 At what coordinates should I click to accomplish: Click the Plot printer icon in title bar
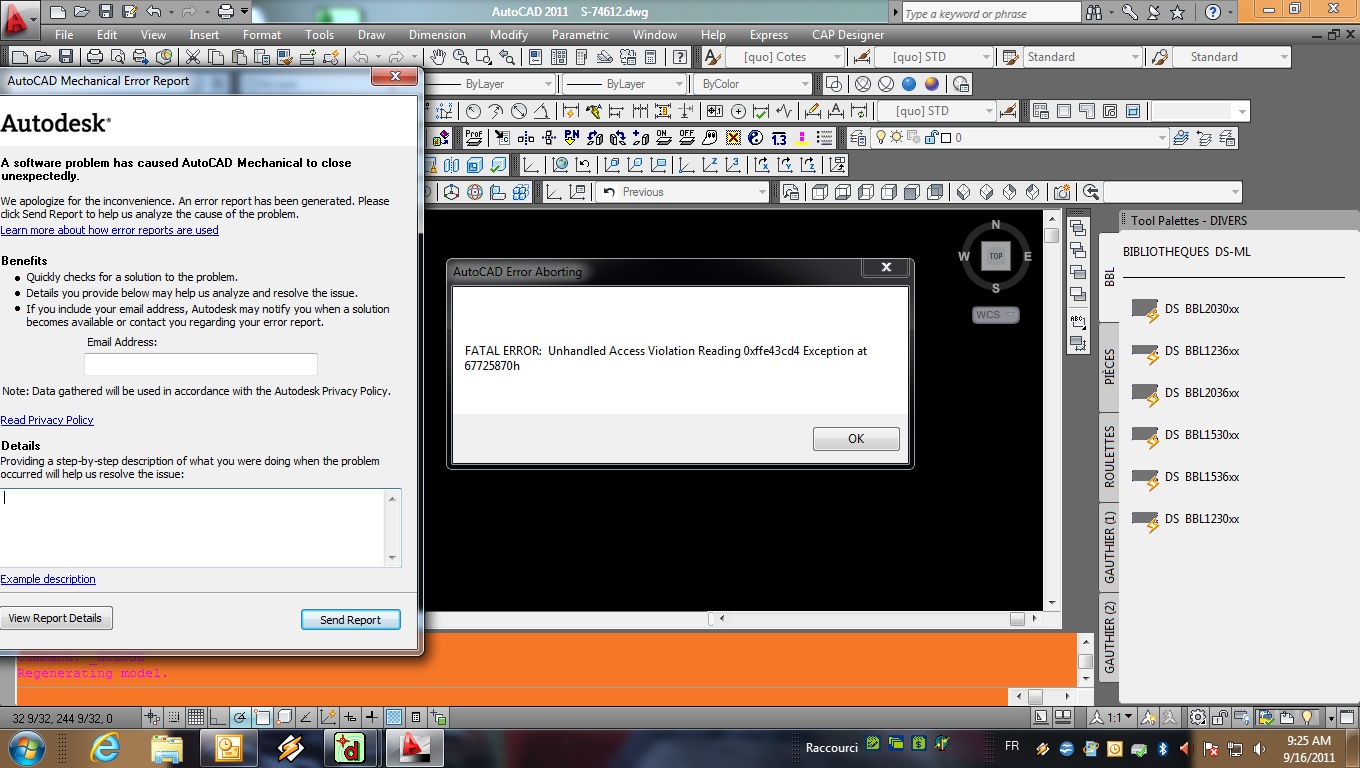[225, 12]
